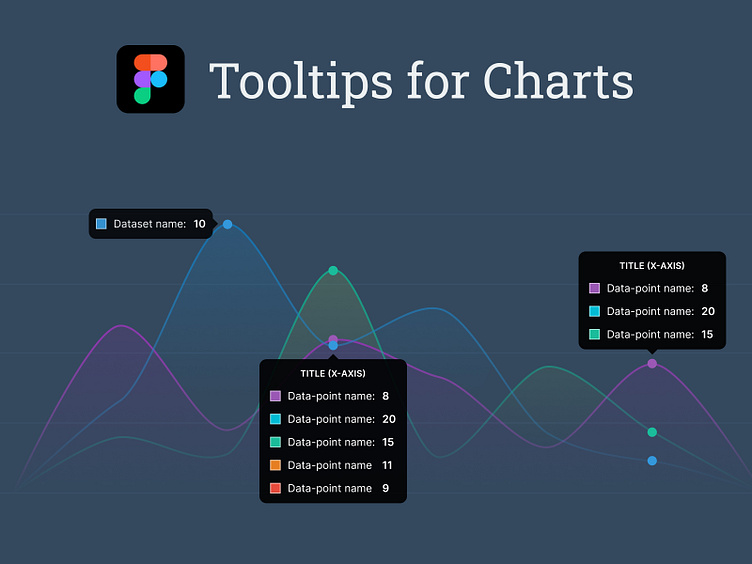The height and width of the screenshot is (564, 752).
Task: Click the green swatch in the right tooltip
Action: pyautogui.click(x=594, y=334)
